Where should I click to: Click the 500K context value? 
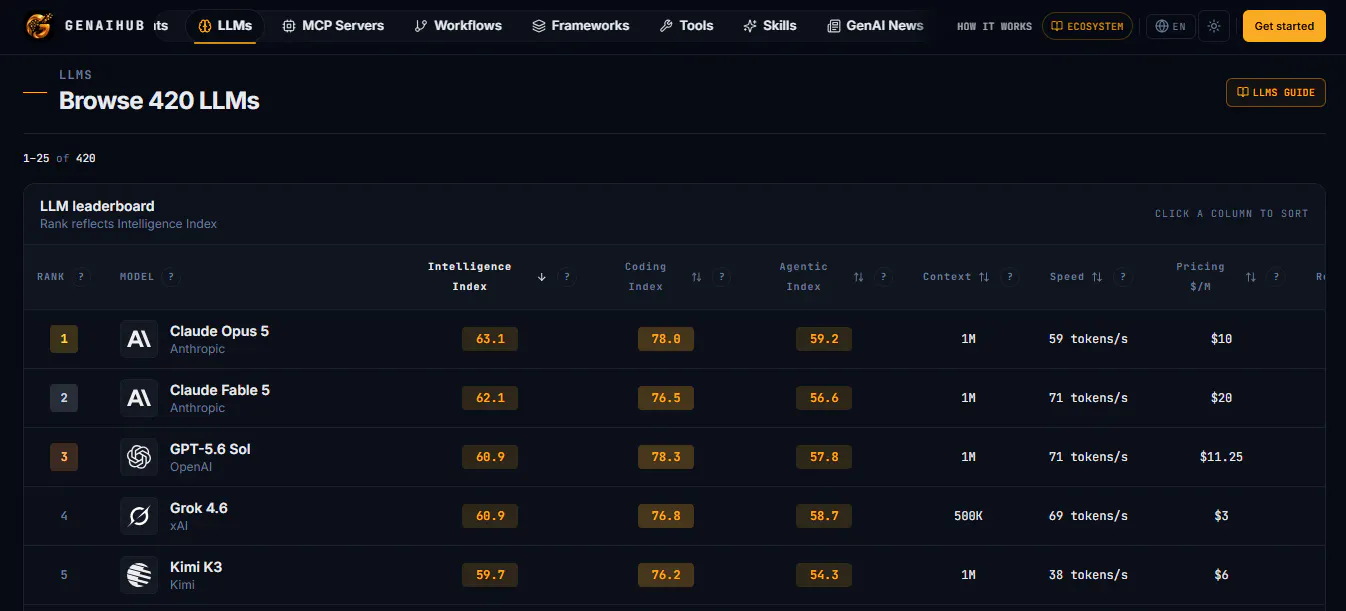click(968, 516)
